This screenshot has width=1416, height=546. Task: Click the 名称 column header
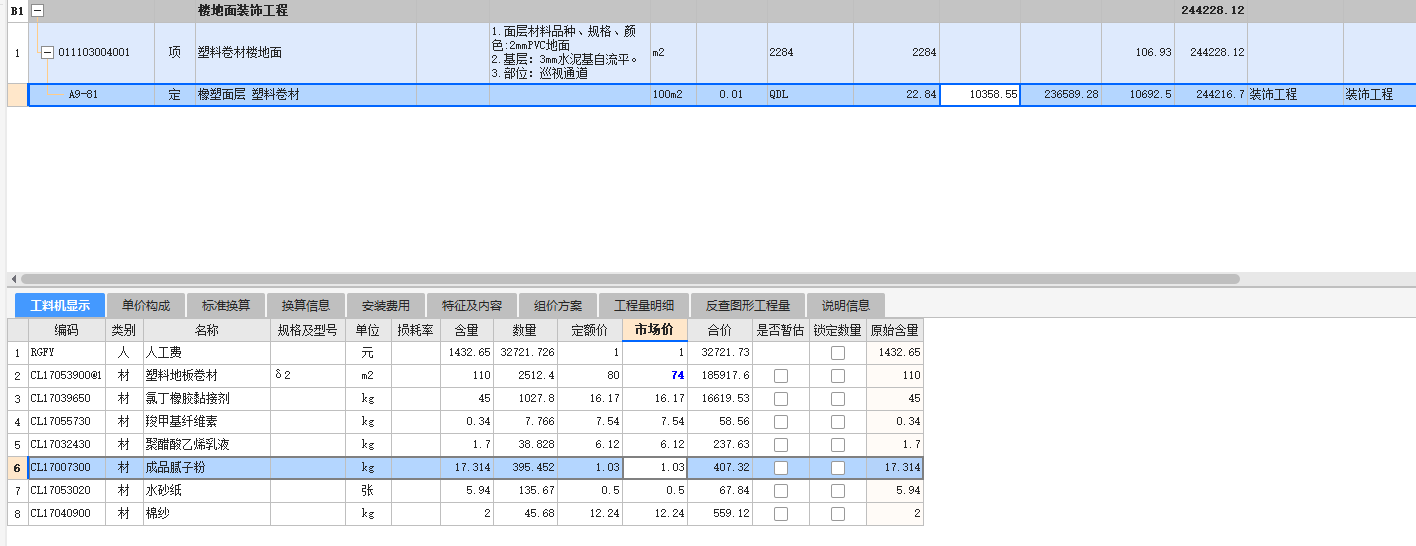(x=206, y=329)
